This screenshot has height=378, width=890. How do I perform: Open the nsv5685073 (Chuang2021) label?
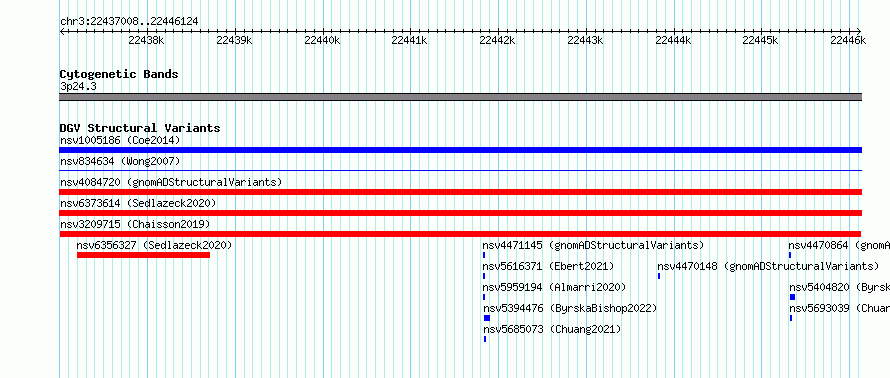[552, 329]
